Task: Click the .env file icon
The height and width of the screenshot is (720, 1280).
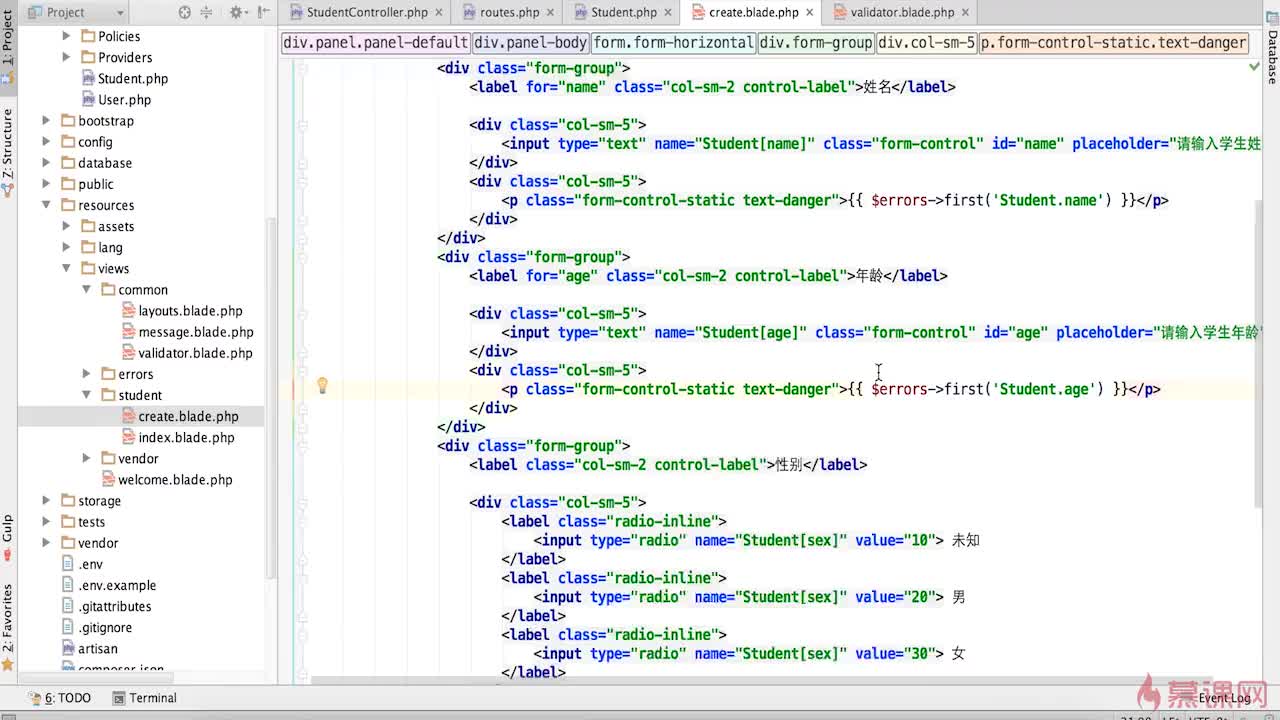Action: coord(68,564)
